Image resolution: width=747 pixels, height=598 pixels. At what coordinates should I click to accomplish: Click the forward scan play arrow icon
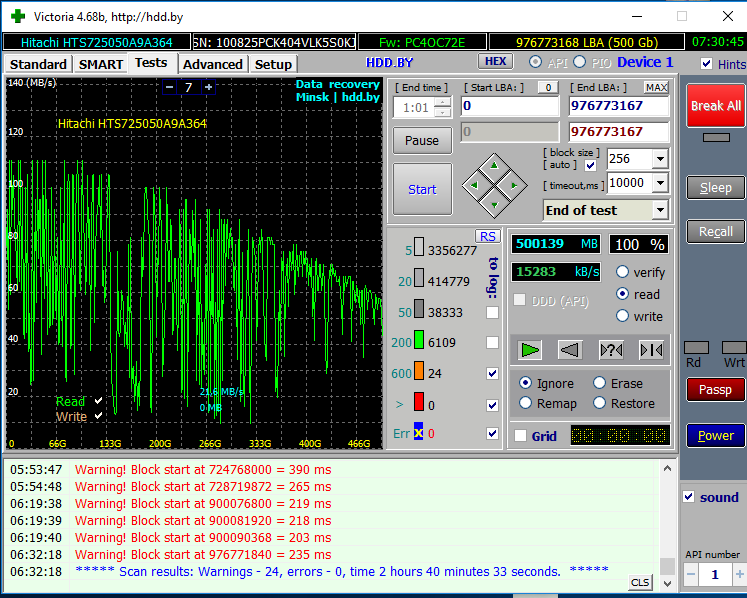tap(530, 349)
